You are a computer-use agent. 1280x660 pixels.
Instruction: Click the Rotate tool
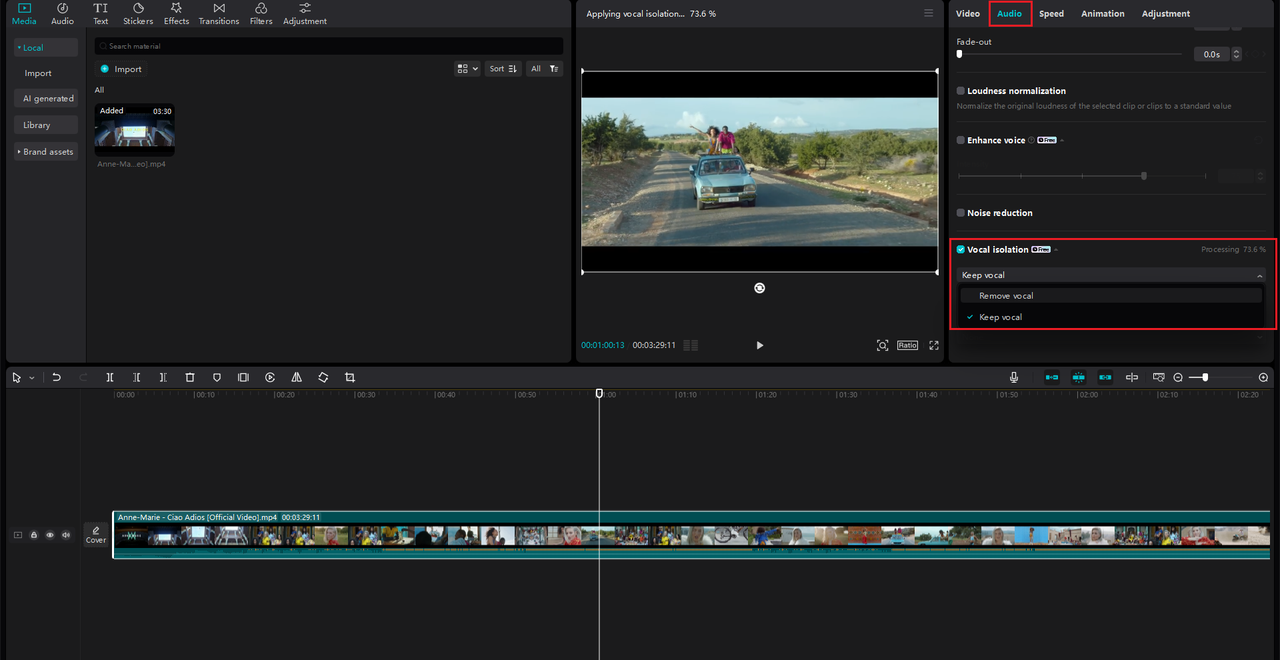323,377
